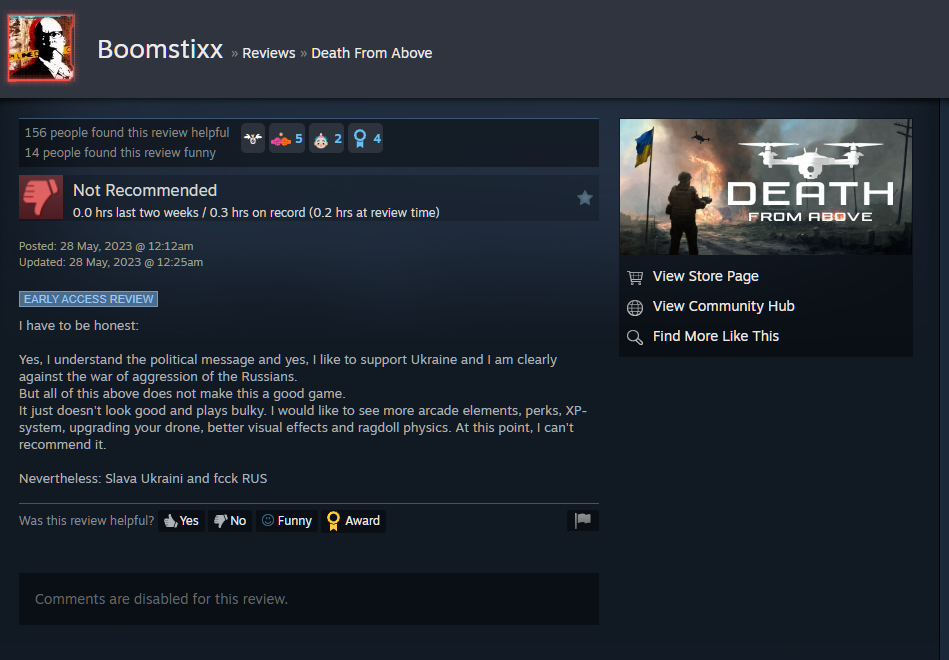Give an Award to this review
This screenshot has height=660, width=949.
[354, 521]
